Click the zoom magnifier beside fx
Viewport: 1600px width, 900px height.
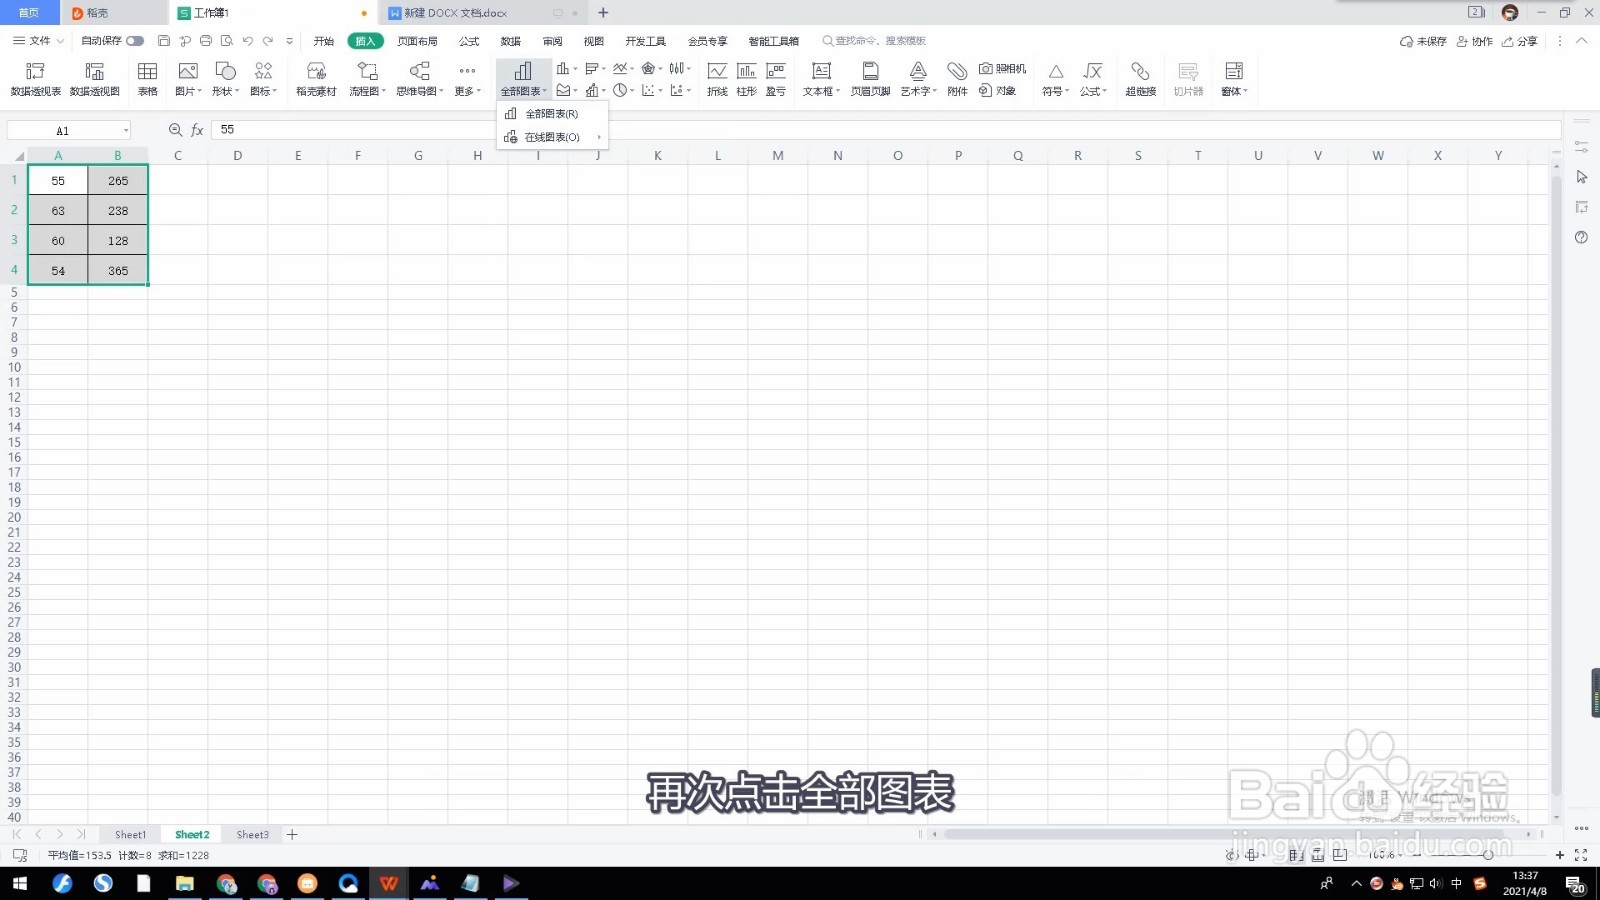pyautogui.click(x=176, y=130)
